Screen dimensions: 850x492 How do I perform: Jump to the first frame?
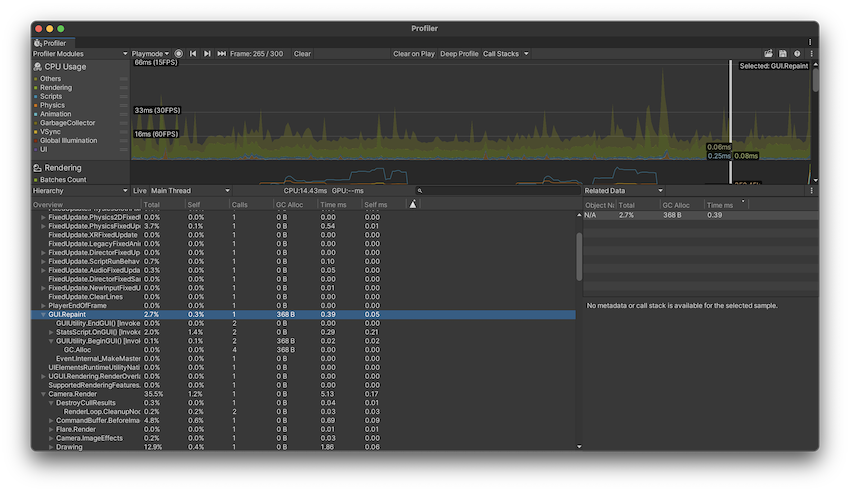coord(193,54)
